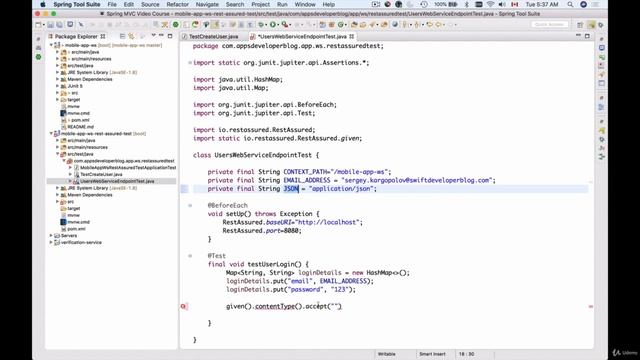
Task: Select README.md in Package Explorer
Action: pos(80,127)
